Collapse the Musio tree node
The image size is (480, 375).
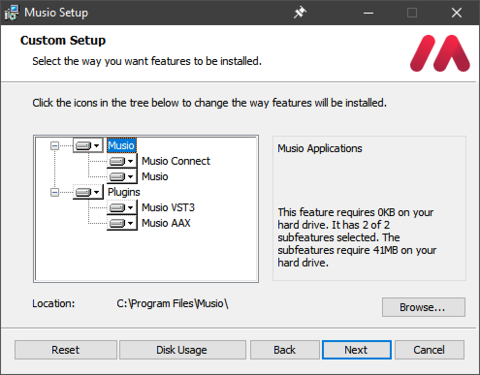tap(54, 146)
